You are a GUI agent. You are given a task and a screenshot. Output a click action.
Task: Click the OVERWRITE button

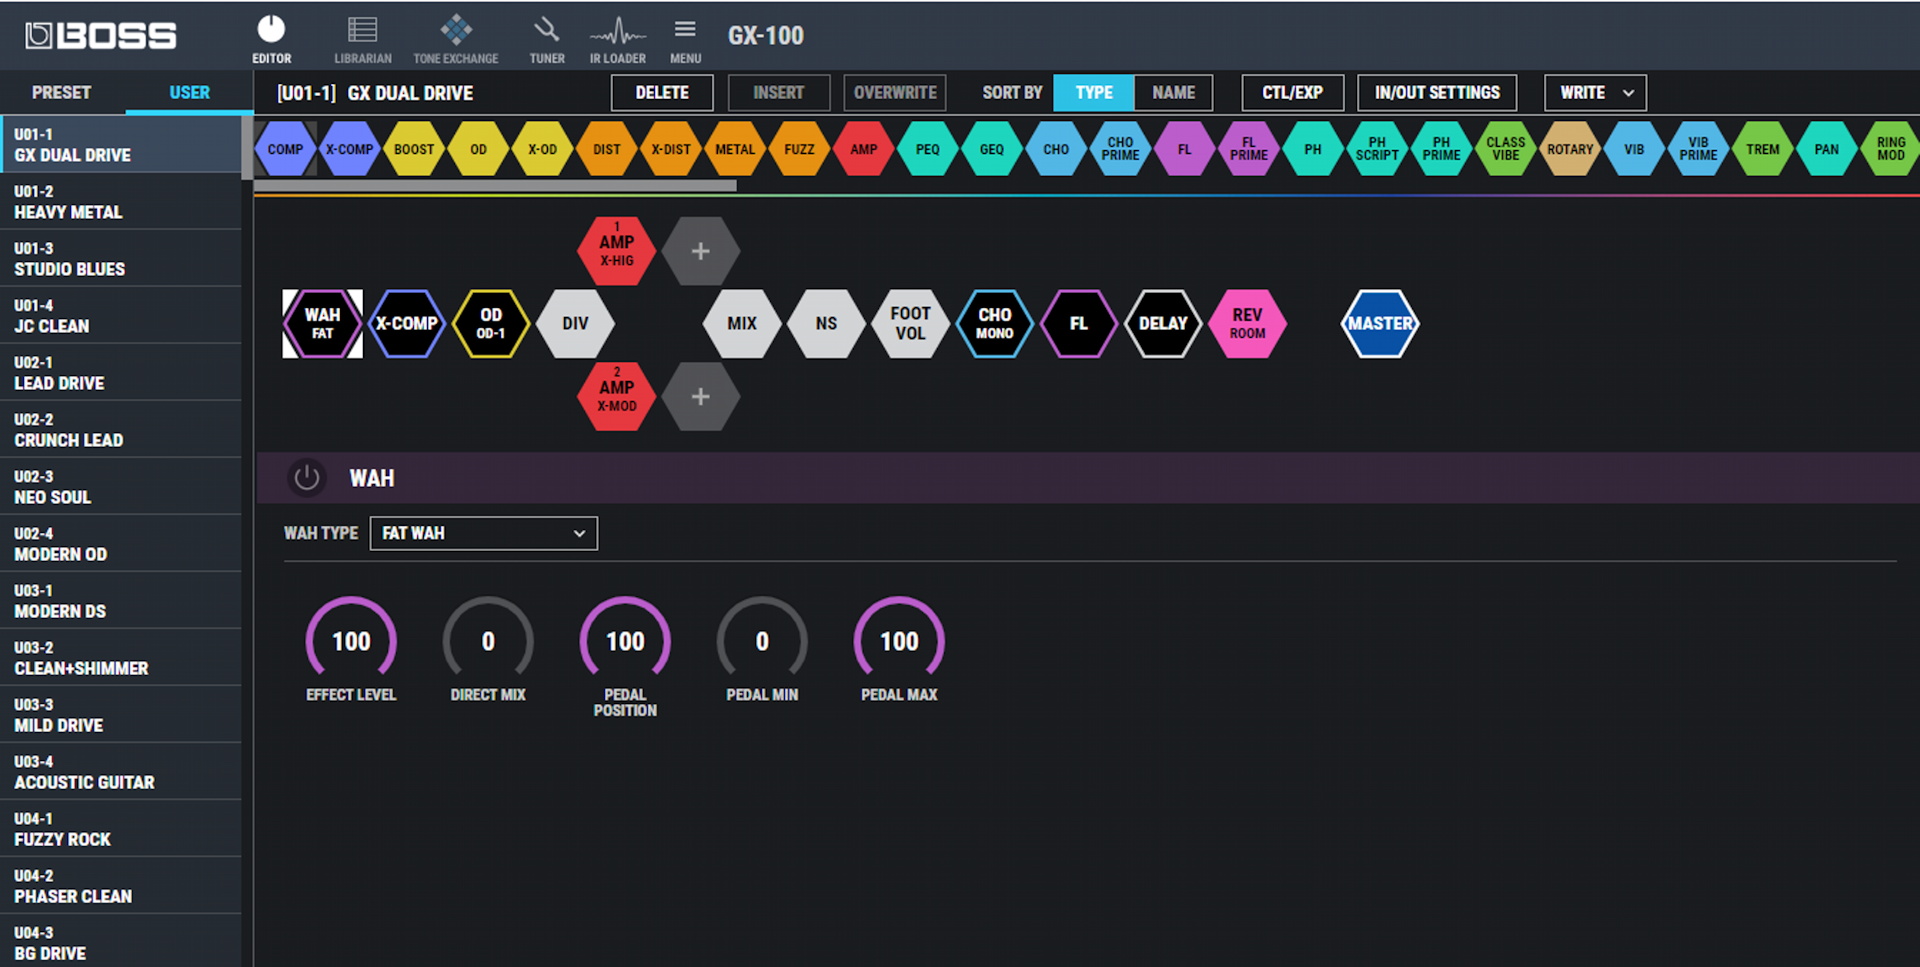(x=895, y=92)
